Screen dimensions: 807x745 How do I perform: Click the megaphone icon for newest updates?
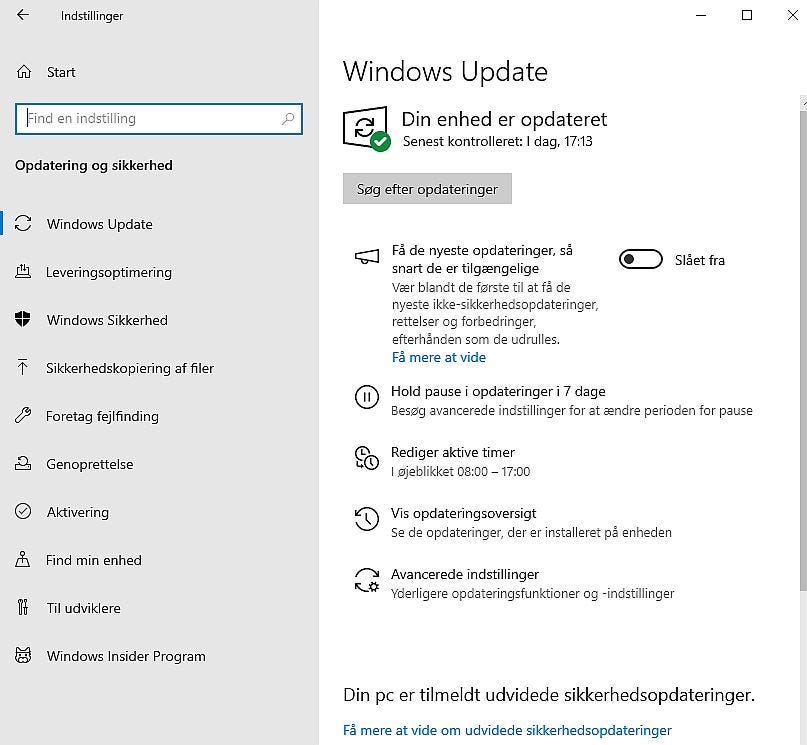tap(367, 256)
